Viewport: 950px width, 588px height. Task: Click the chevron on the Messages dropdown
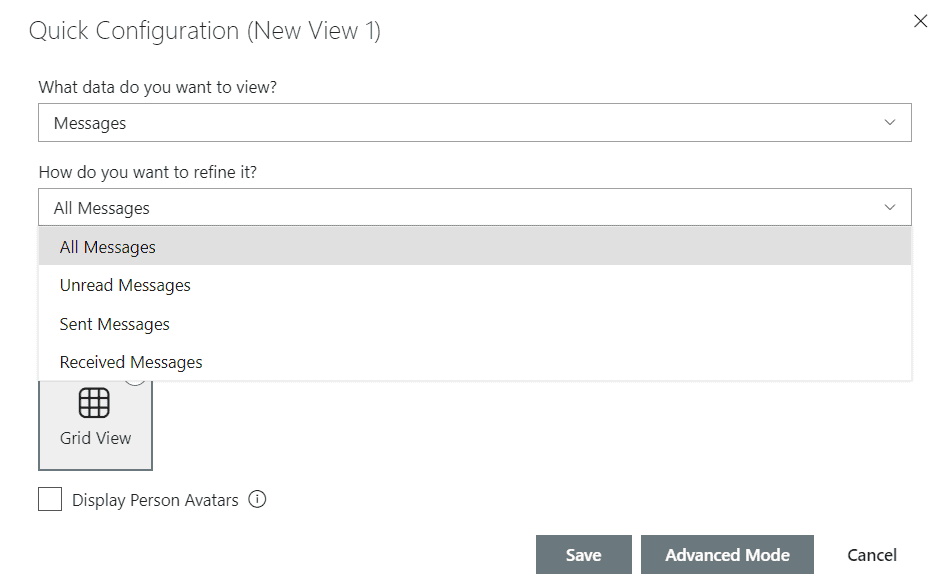(890, 122)
